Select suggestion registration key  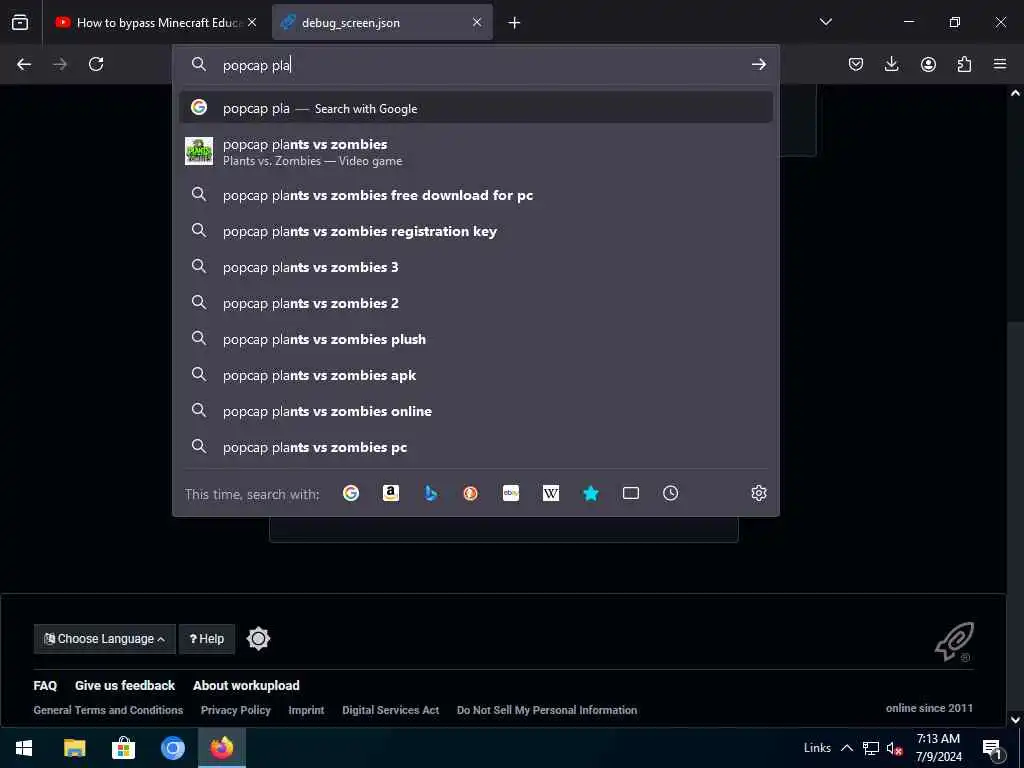[475, 231]
